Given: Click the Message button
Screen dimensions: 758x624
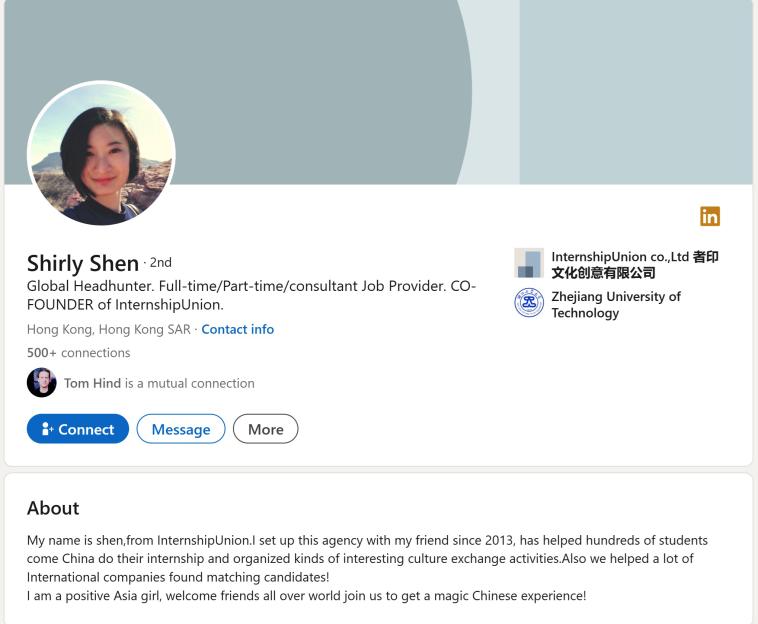Looking at the screenshot, I should point(181,429).
